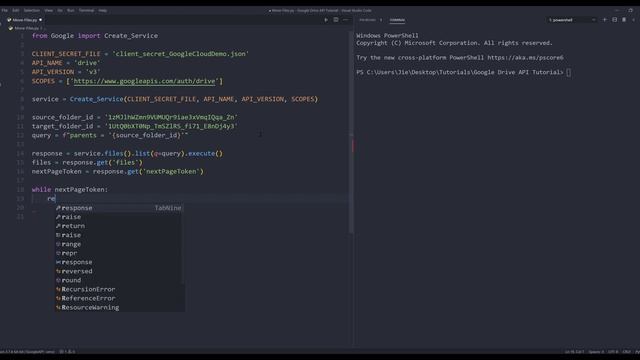Click the split editor icon
Image resolution: width=640 pixels, height=360 pixels.
336,20
